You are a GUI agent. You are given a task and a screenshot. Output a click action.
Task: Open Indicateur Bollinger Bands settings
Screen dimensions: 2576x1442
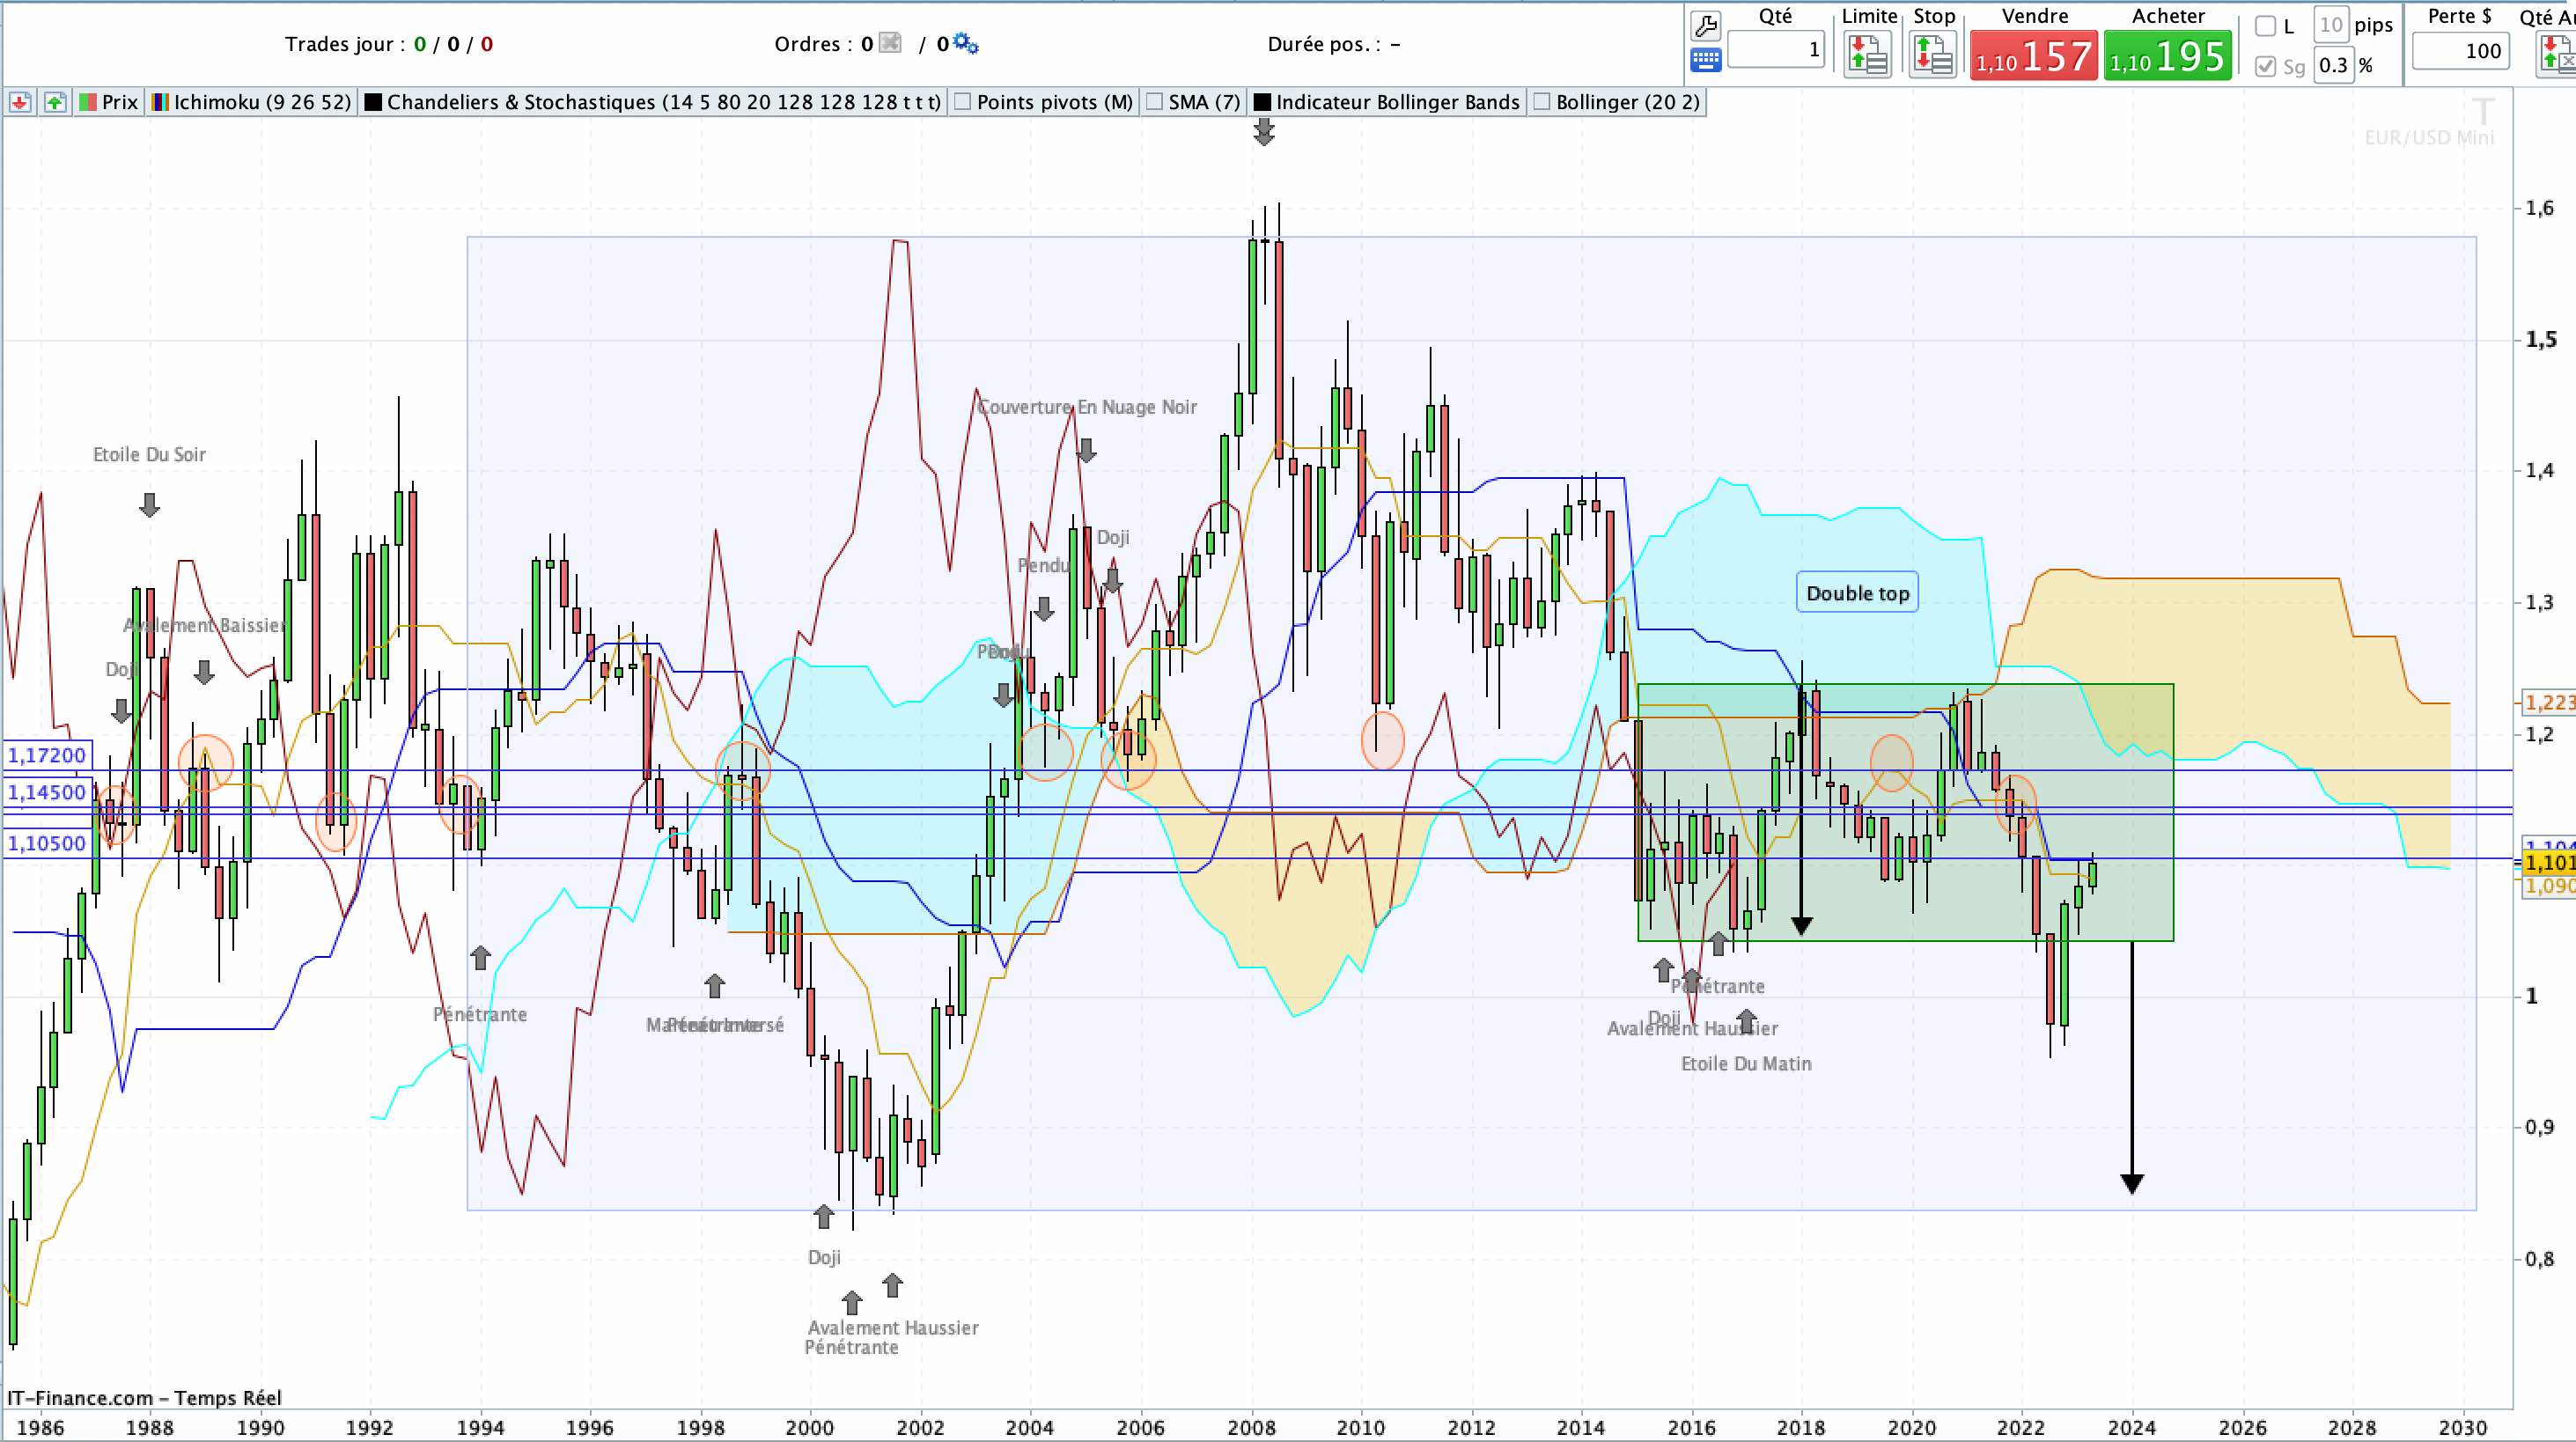[x=1398, y=102]
